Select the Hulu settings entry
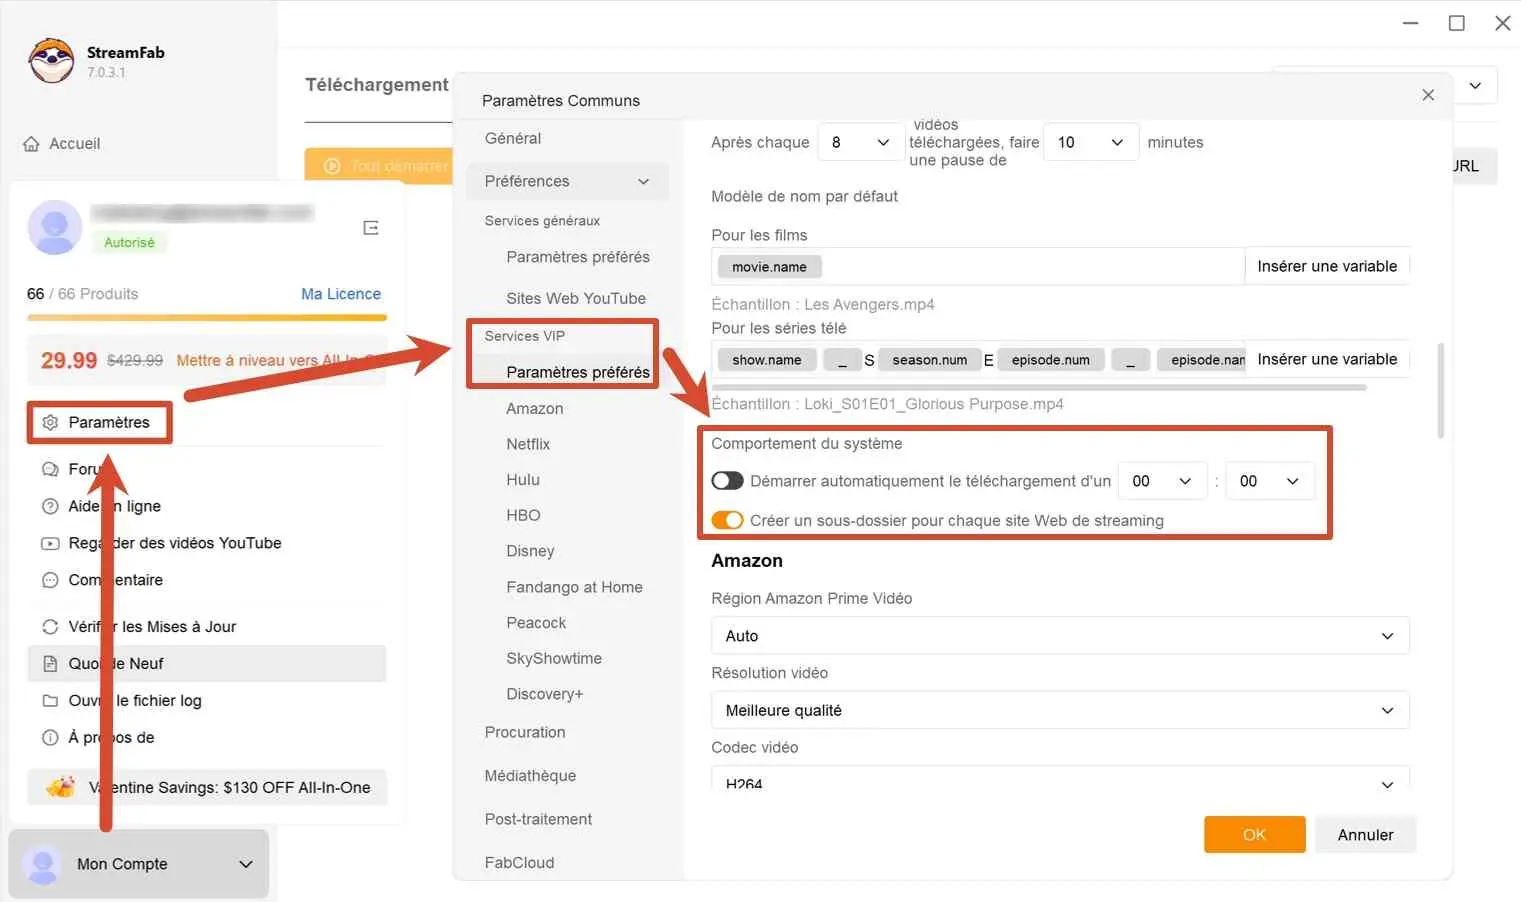The height and width of the screenshot is (902, 1521). [x=523, y=480]
